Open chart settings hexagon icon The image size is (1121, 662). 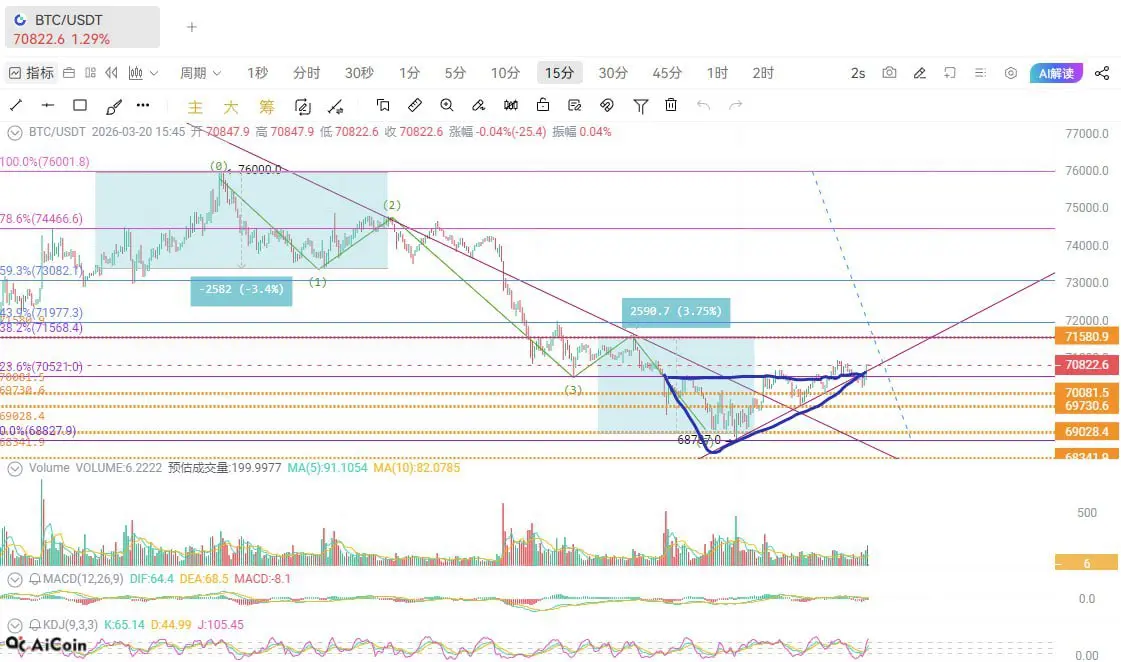click(1011, 73)
